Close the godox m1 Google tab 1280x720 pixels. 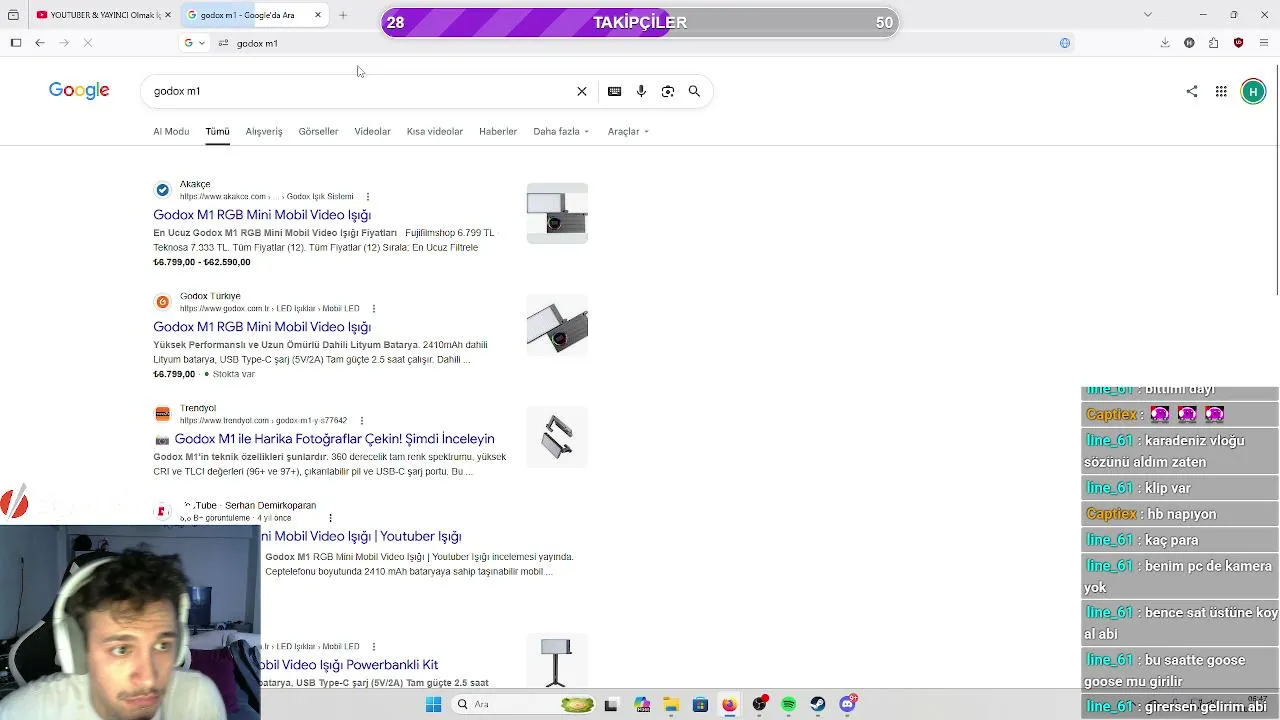318,15
